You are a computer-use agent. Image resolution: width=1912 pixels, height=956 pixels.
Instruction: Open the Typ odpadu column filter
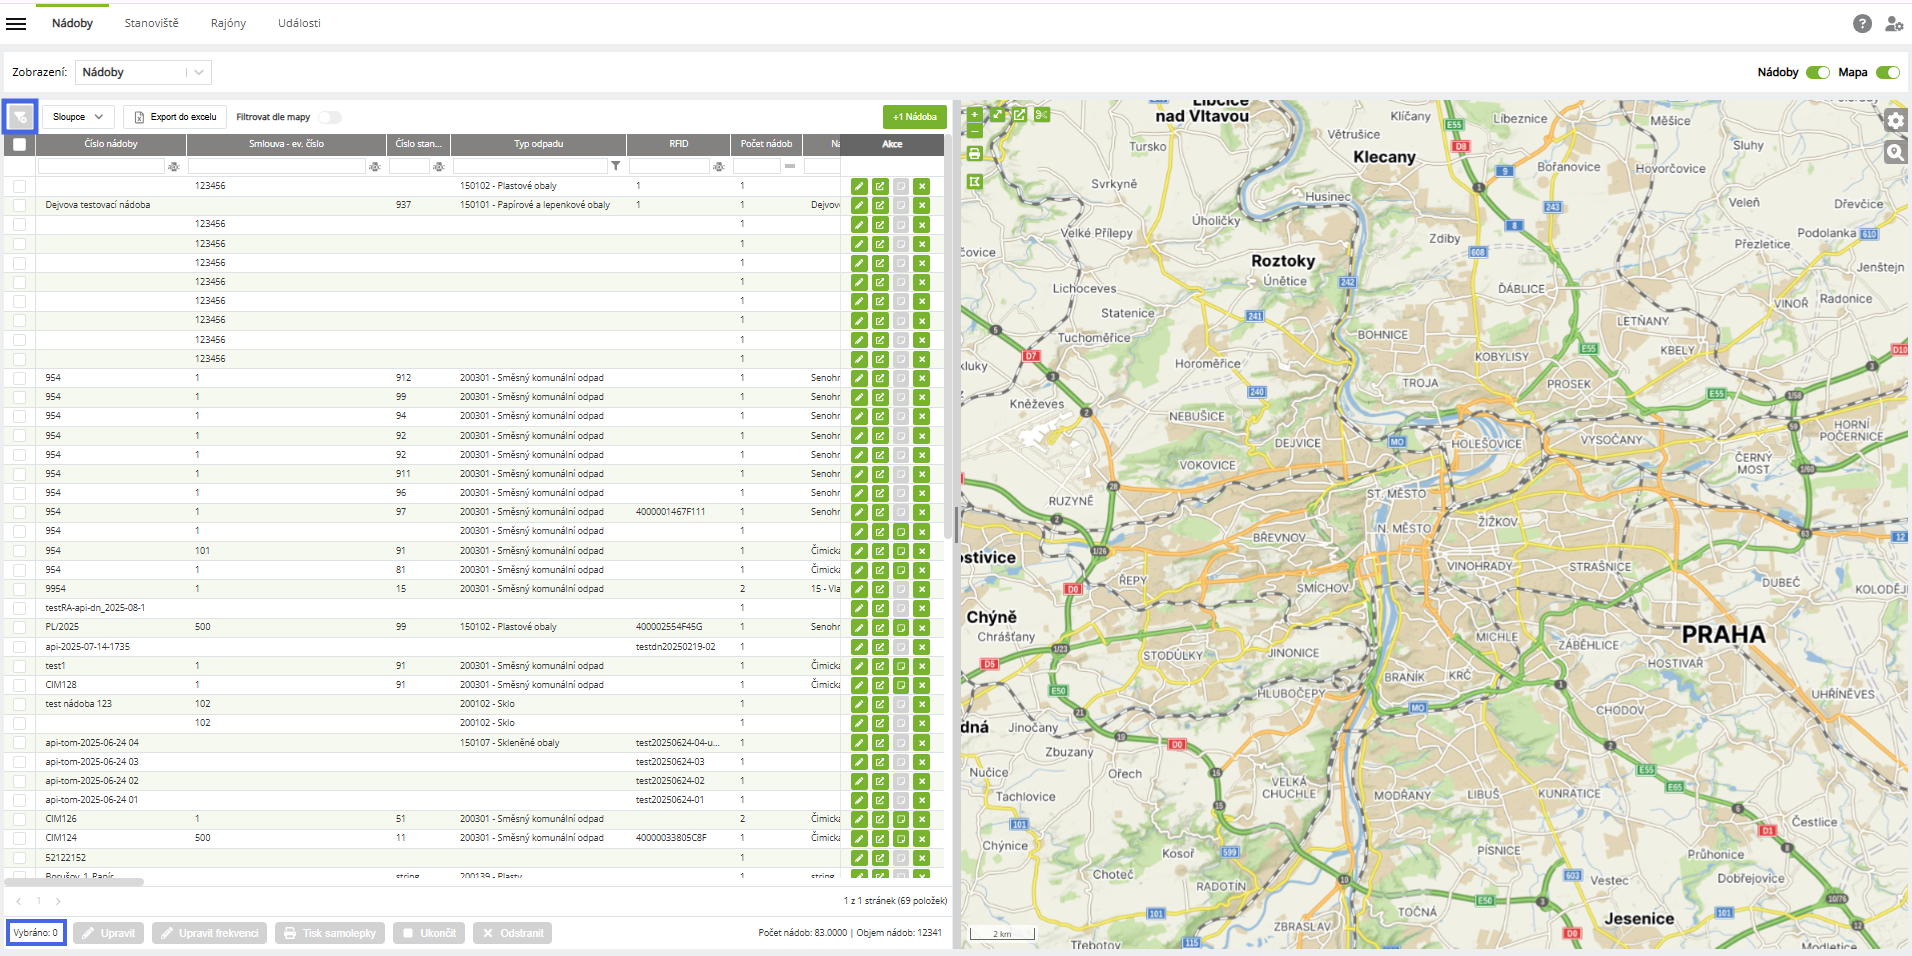coord(615,166)
